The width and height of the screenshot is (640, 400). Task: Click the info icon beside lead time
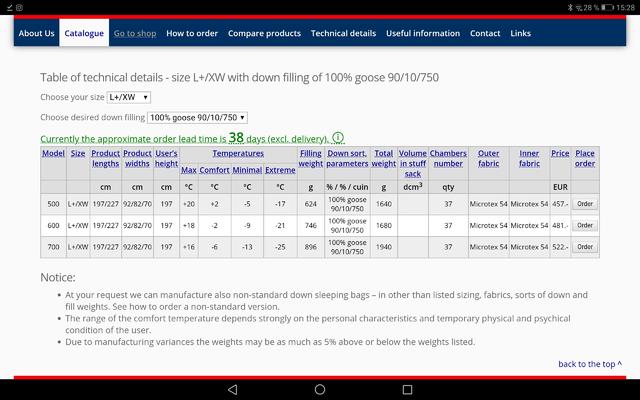tap(338, 138)
